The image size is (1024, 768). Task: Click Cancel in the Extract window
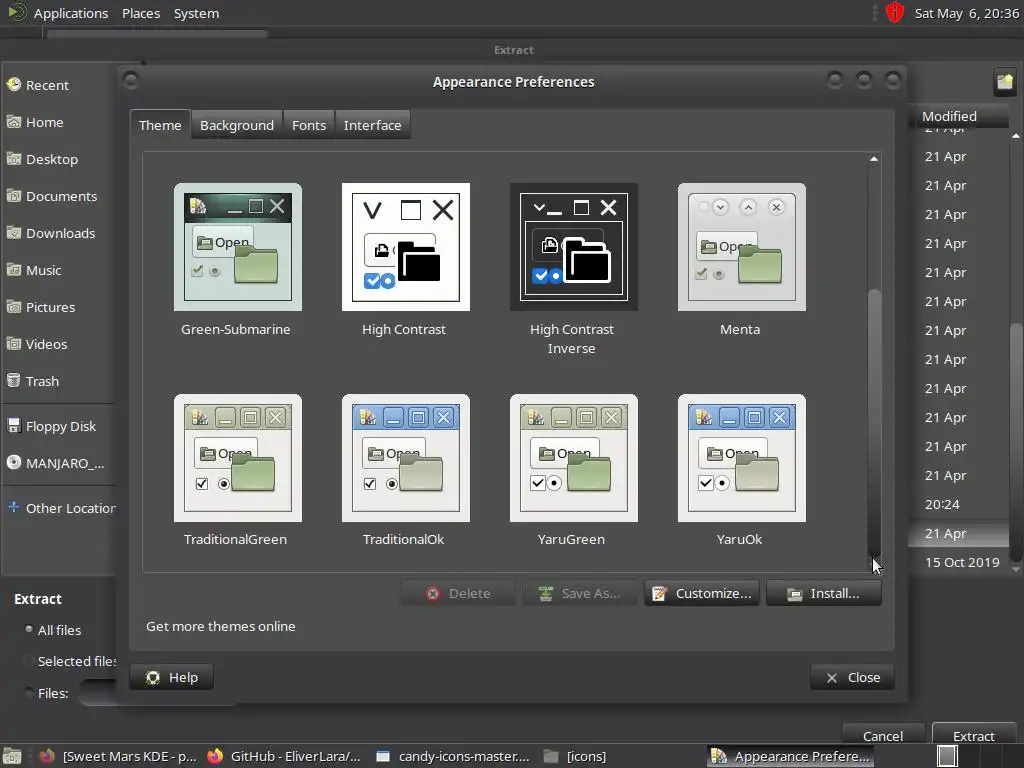tap(883, 736)
